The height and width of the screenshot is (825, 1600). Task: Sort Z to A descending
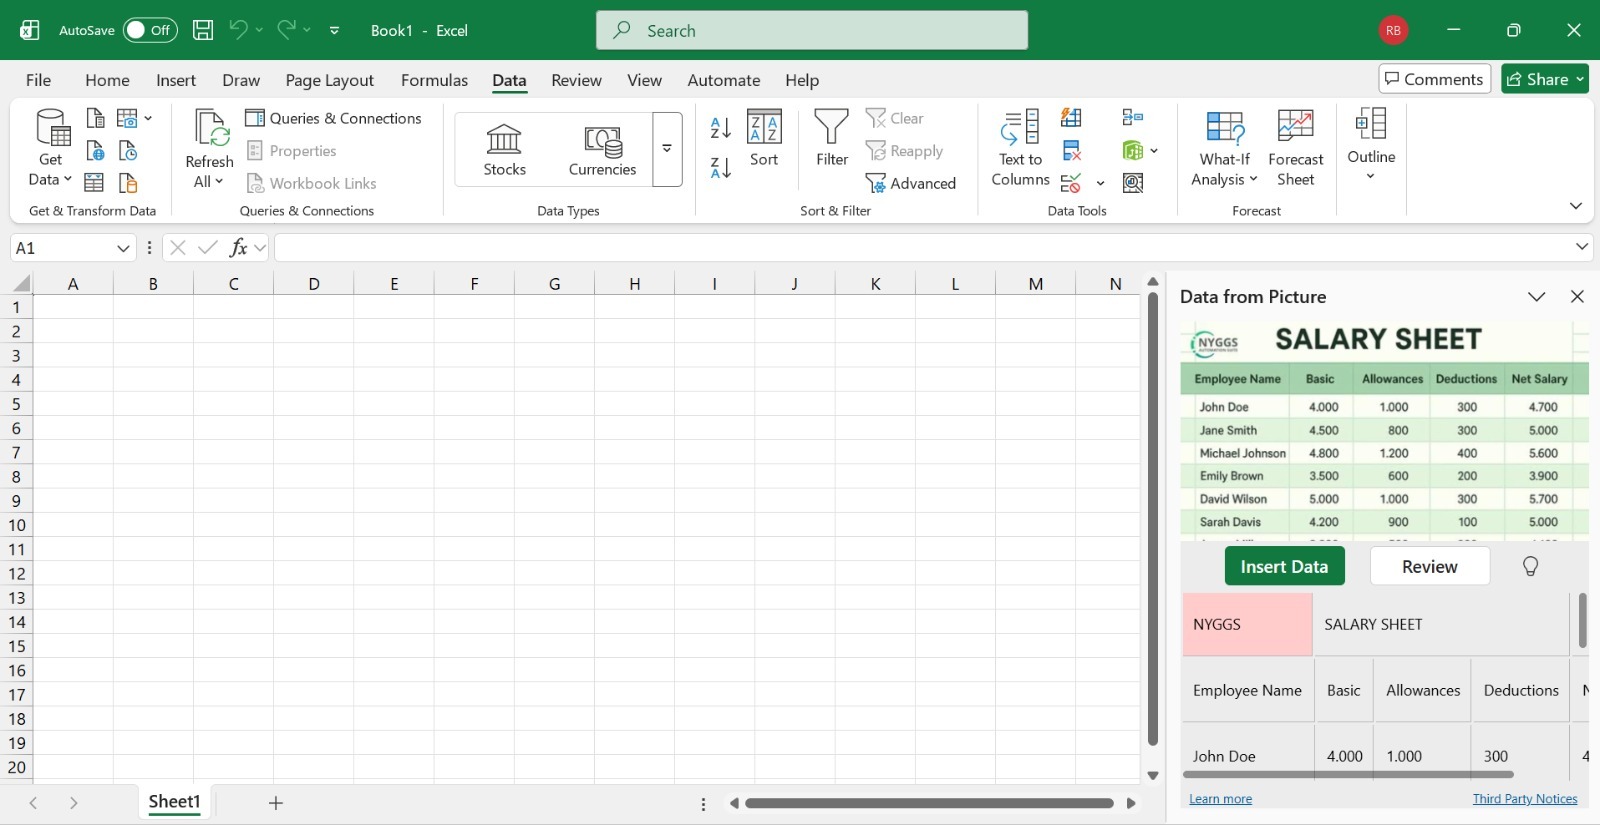tap(721, 167)
